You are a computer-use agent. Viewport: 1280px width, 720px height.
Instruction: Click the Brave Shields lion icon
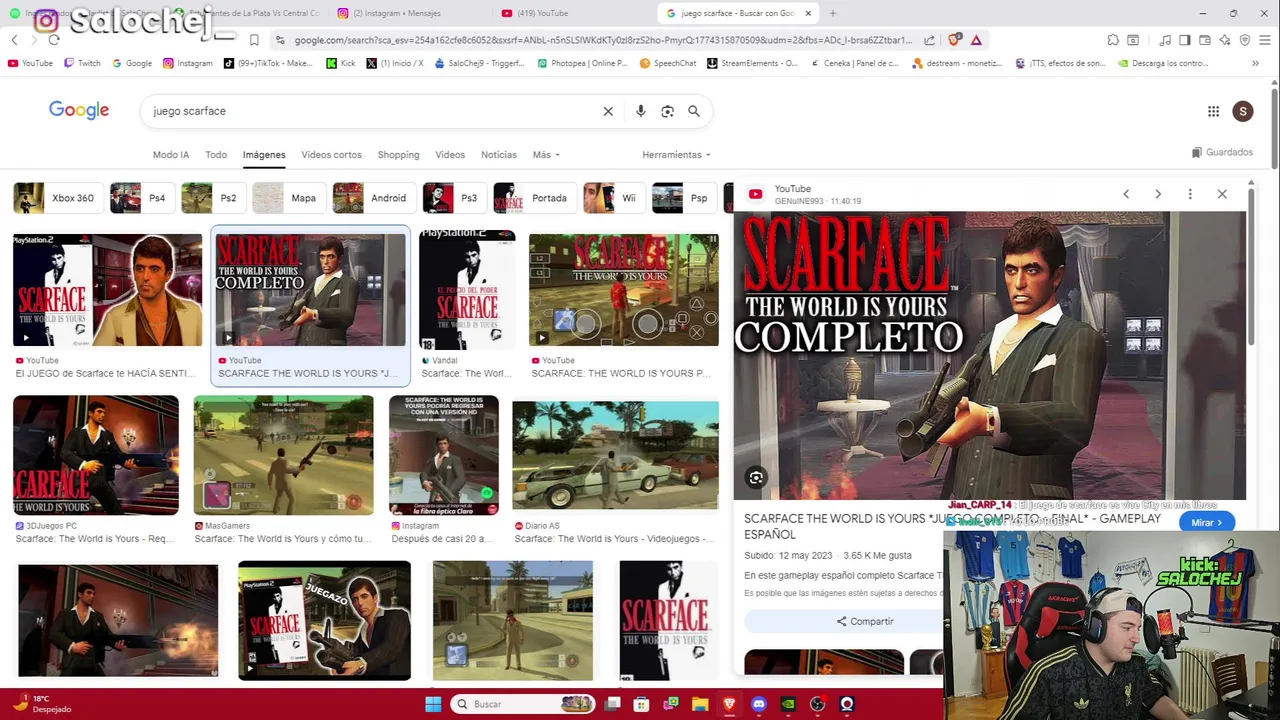[953, 40]
